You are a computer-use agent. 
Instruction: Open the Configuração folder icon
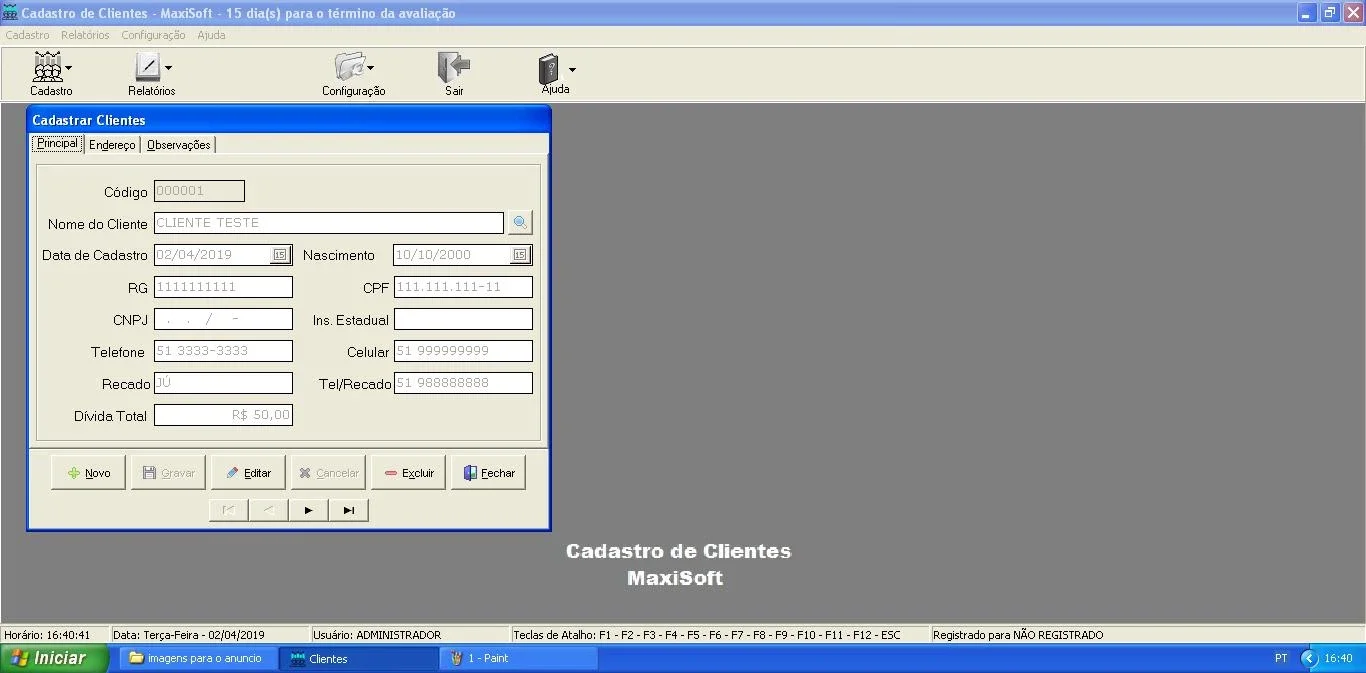[350, 68]
